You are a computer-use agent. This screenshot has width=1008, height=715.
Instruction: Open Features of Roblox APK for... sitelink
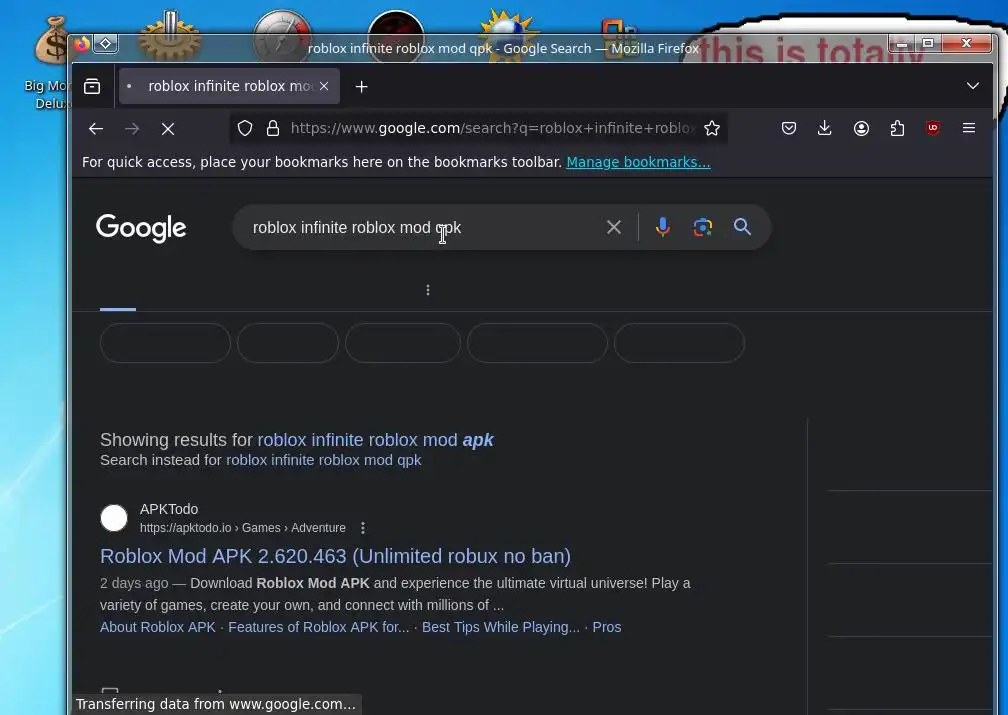coord(318,628)
